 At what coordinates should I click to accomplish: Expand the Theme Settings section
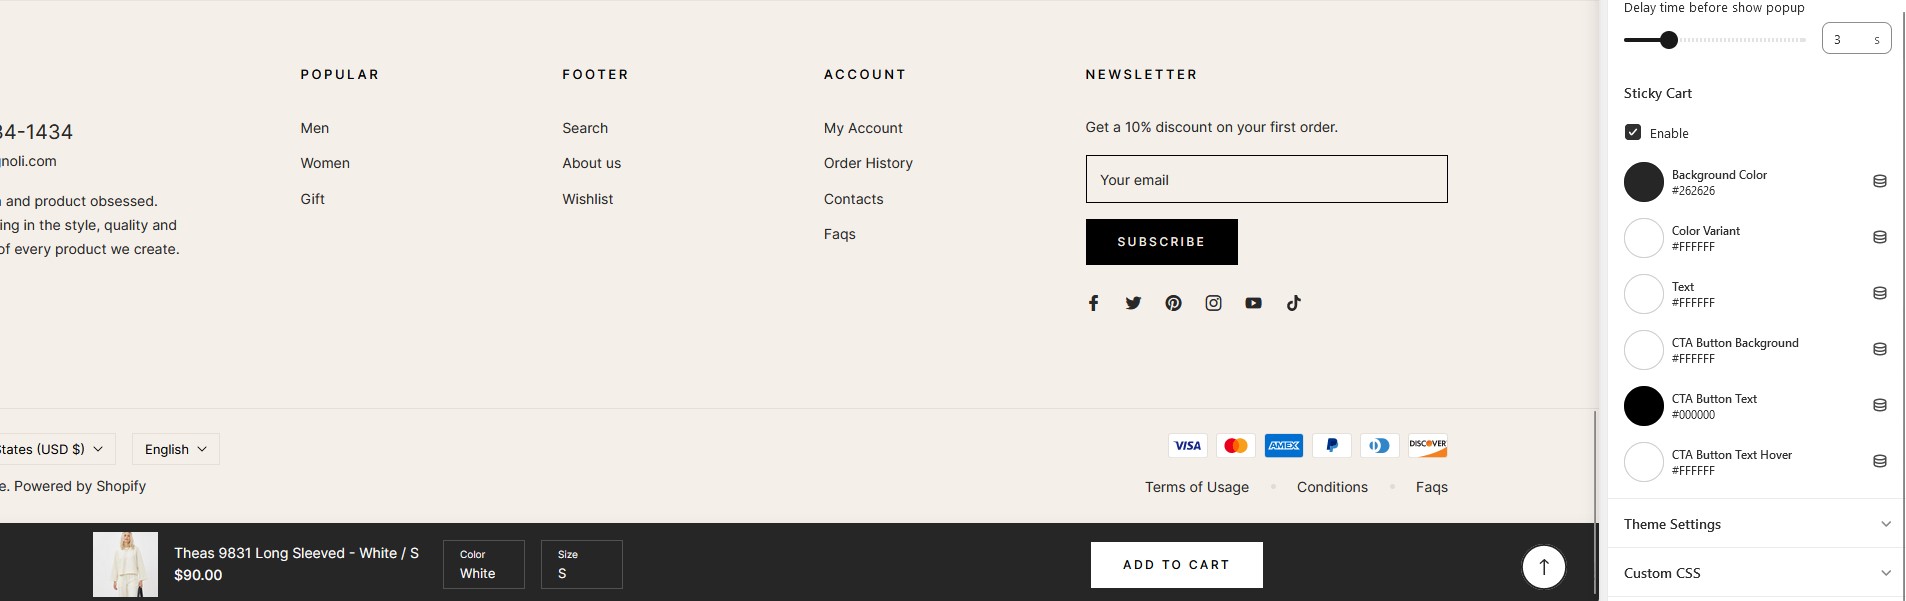(1756, 524)
